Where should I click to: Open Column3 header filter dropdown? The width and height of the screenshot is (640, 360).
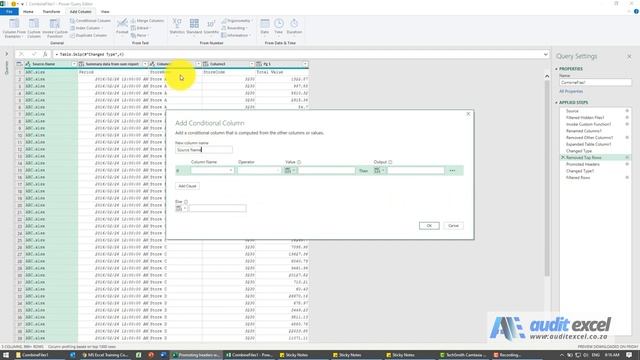[251, 64]
